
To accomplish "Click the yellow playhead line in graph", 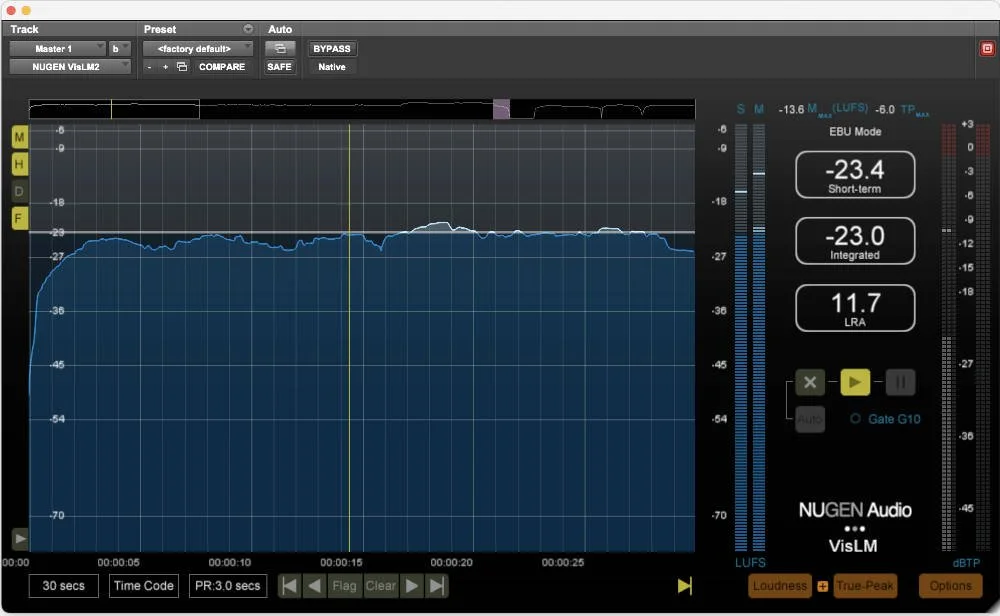I will pyautogui.click(x=349, y=338).
